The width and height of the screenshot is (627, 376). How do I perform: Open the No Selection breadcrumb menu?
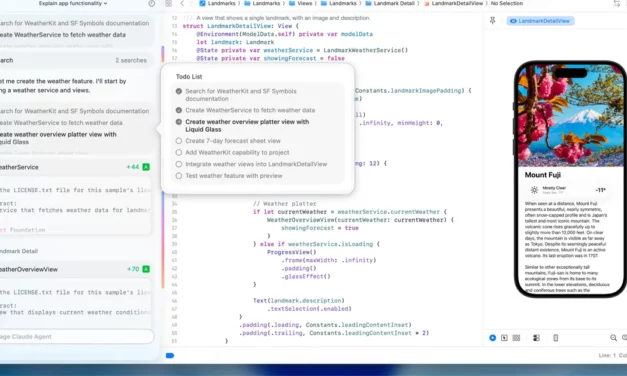[x=507, y=4]
